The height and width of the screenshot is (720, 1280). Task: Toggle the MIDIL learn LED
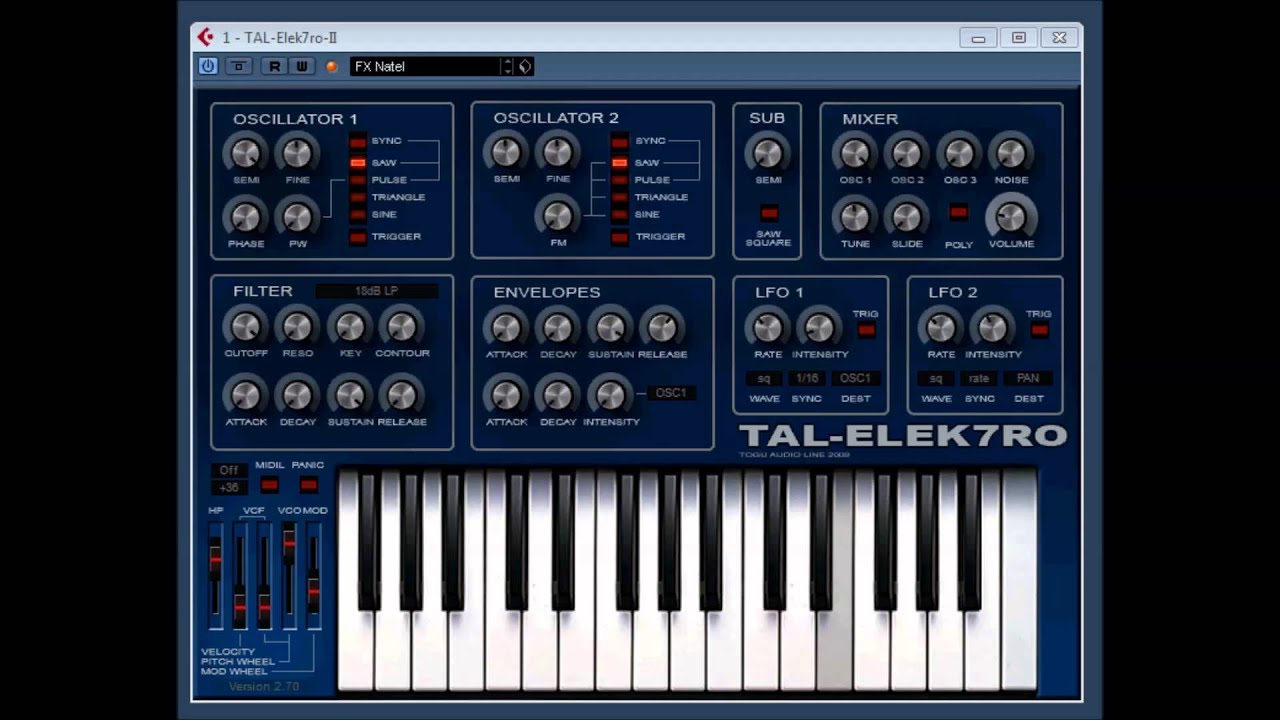pos(269,485)
